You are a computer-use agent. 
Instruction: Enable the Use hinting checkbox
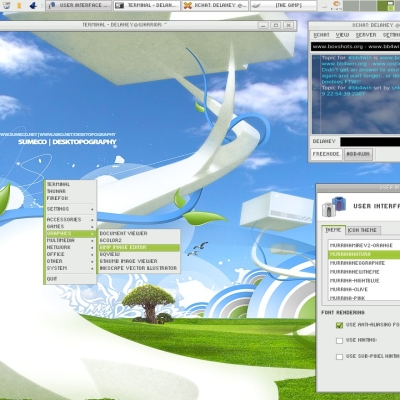coord(339,341)
